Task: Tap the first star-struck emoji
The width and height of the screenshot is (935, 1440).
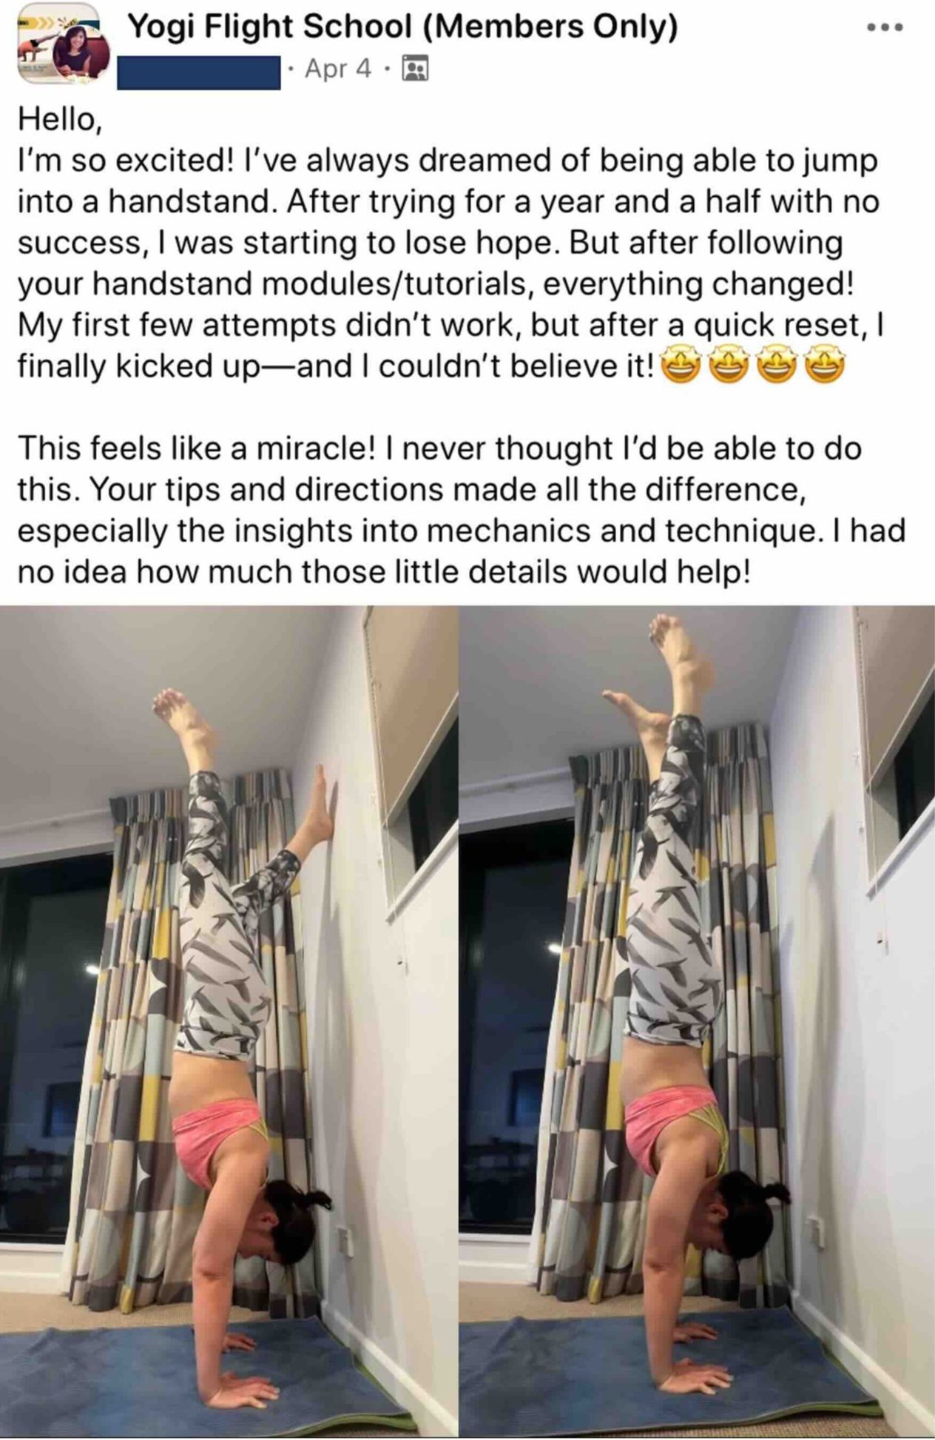Action: pos(680,367)
